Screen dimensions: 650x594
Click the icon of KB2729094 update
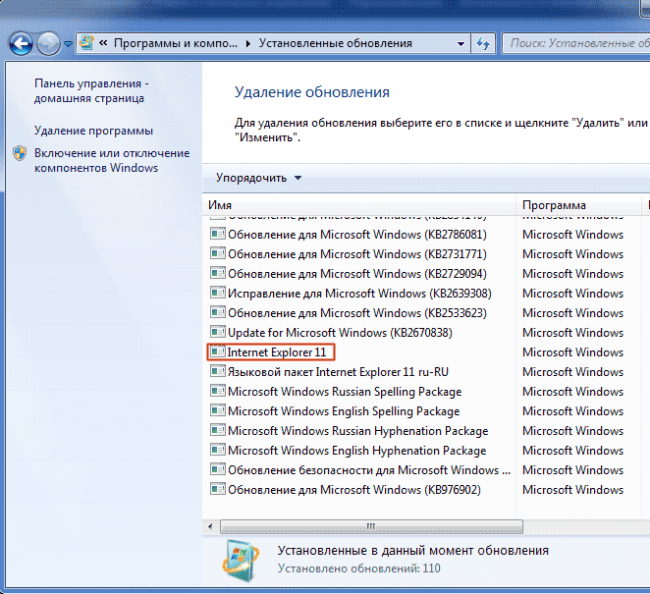point(218,274)
